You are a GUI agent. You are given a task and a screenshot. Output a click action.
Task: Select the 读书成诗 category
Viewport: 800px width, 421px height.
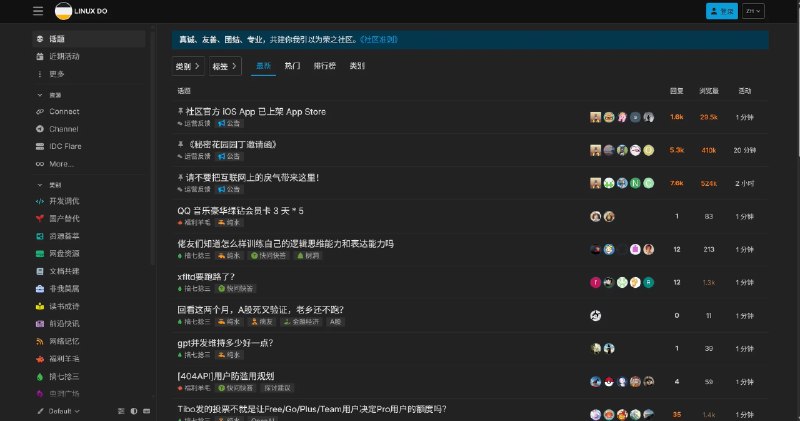[89, 306]
